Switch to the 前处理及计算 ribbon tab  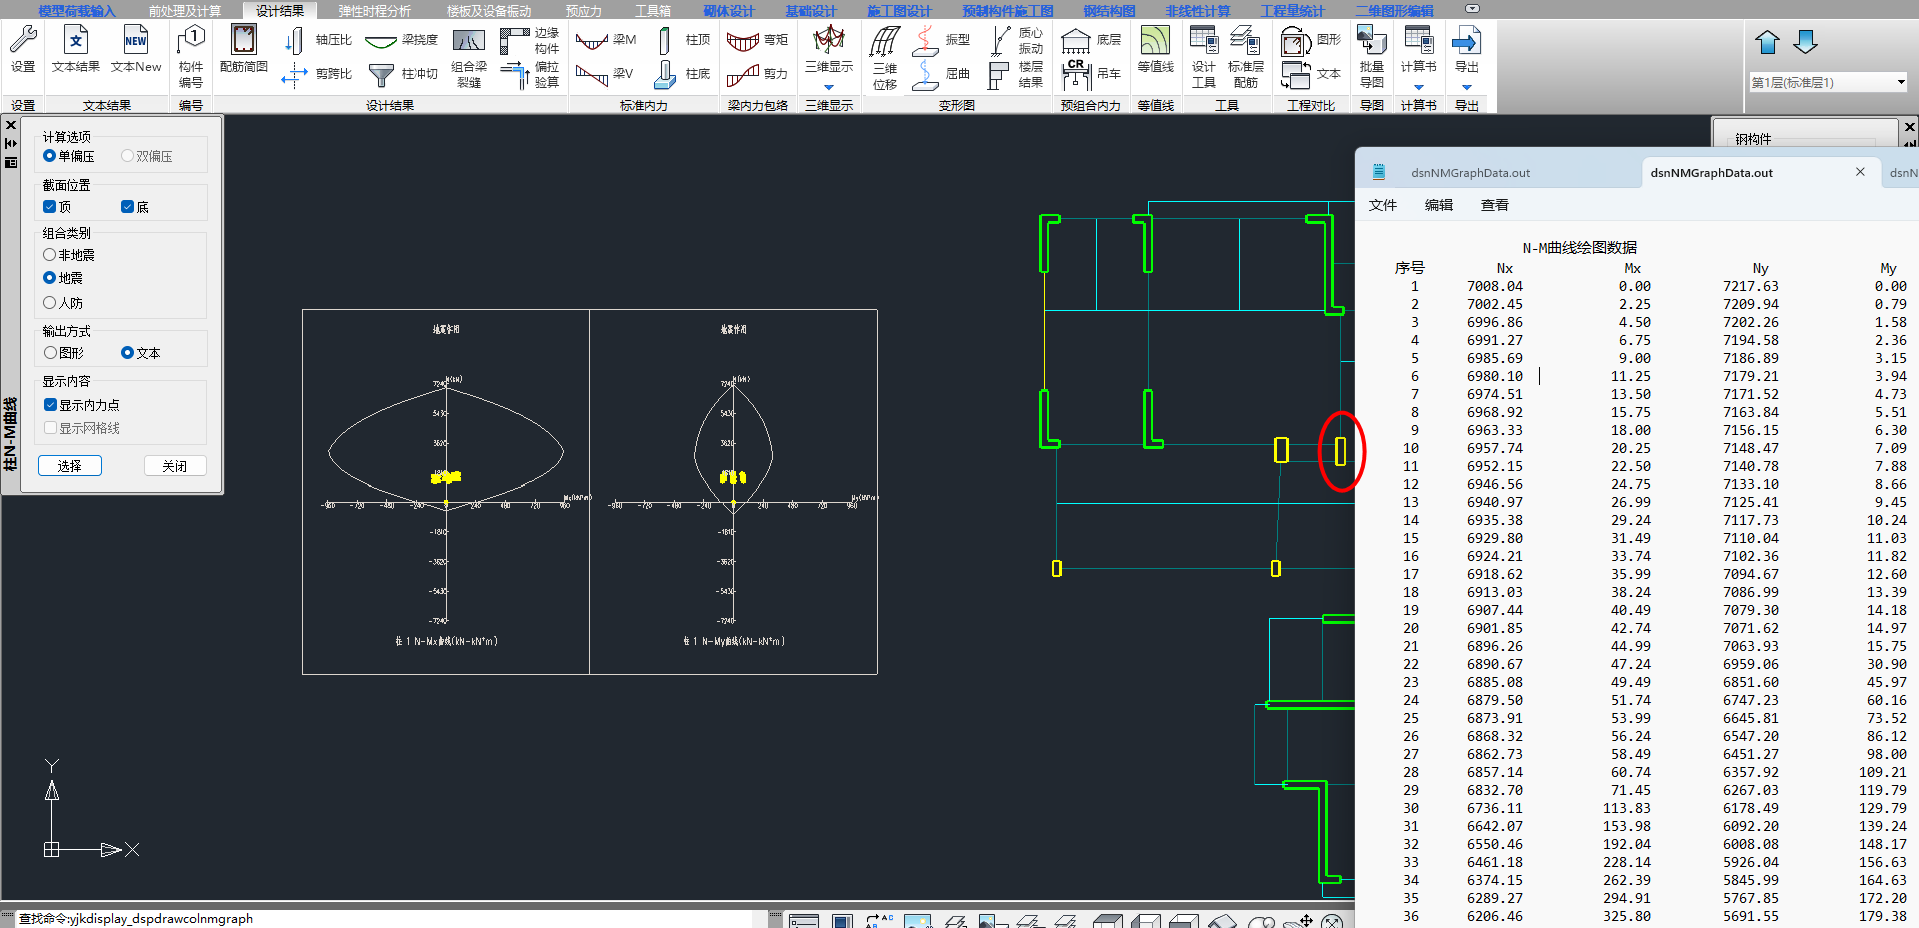click(185, 11)
